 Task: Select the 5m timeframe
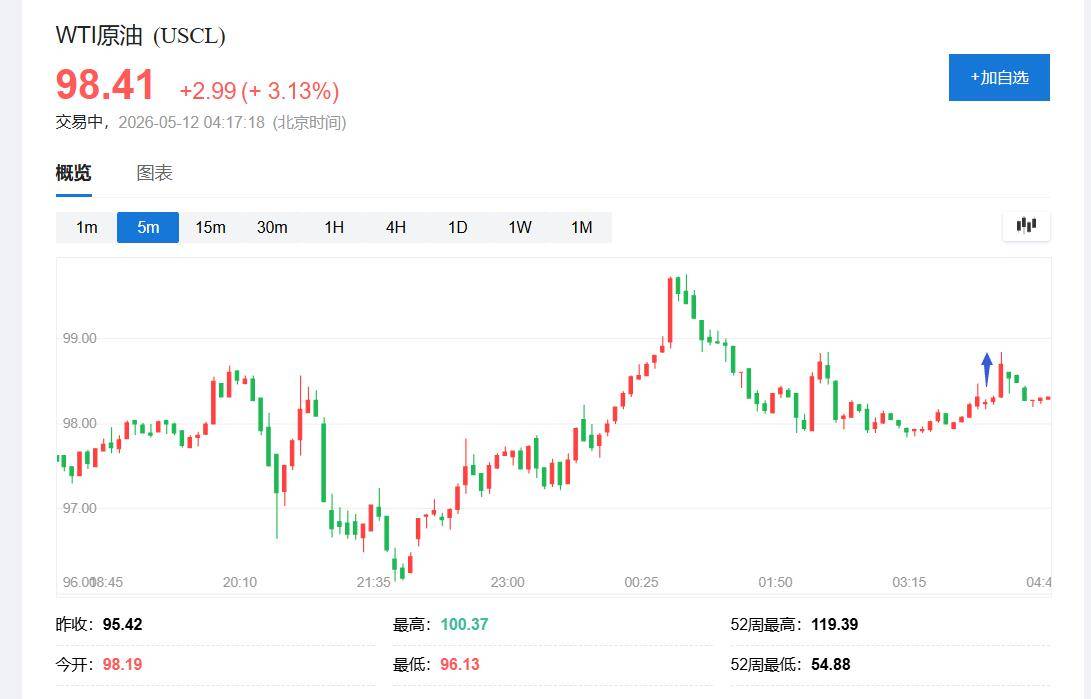(148, 227)
